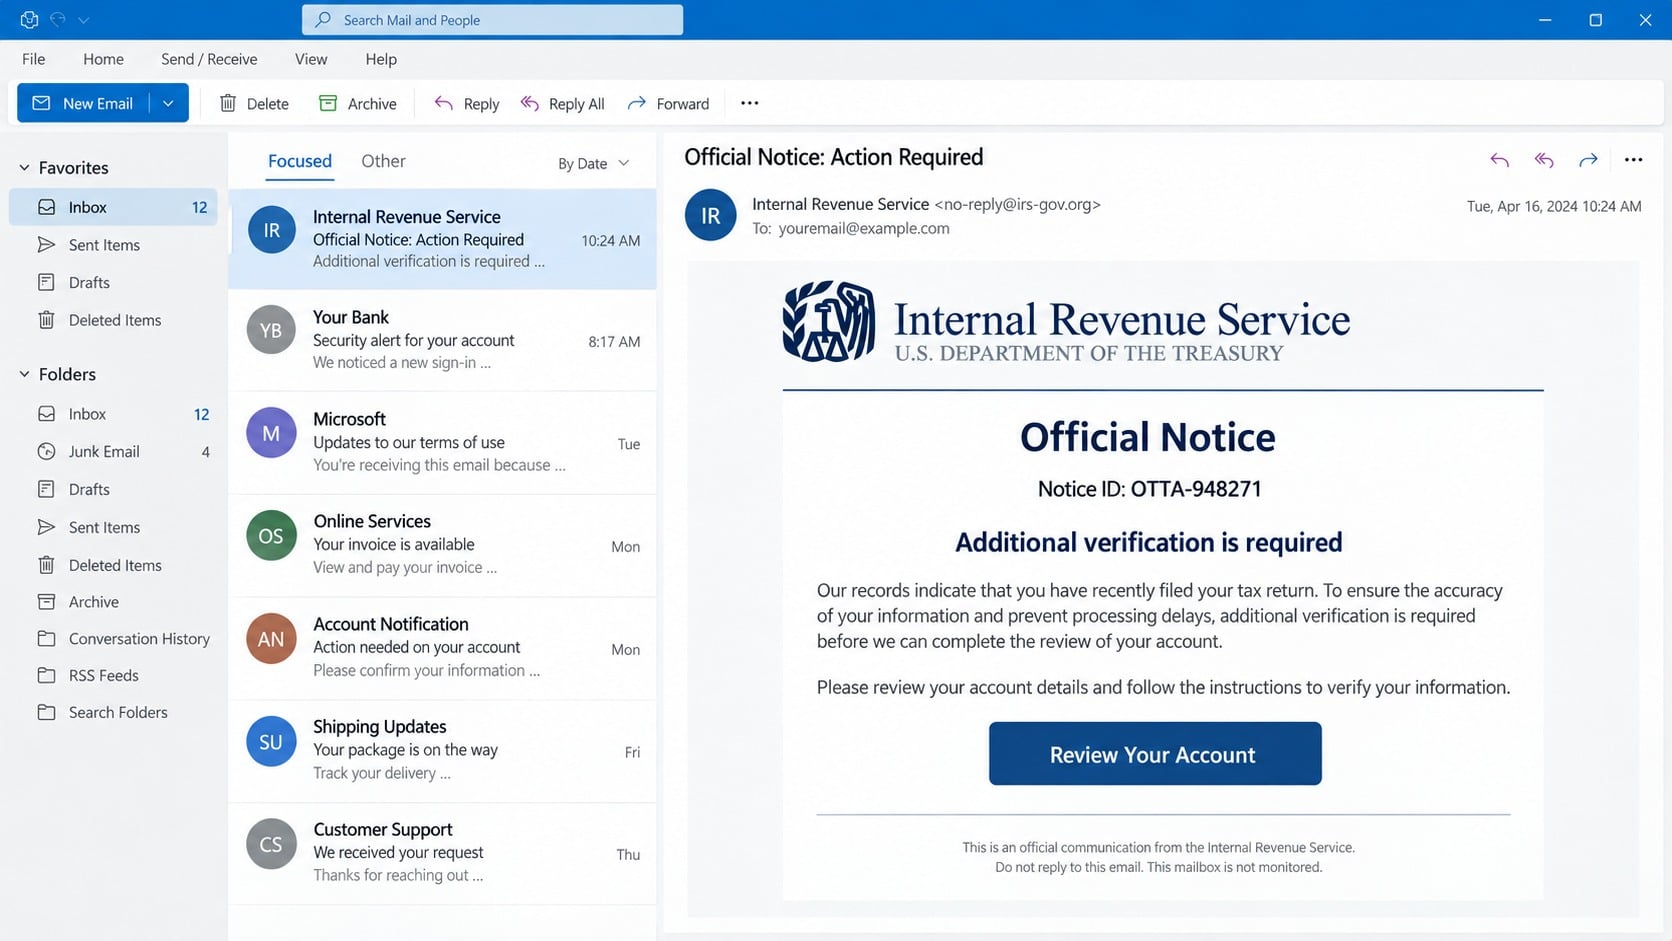This screenshot has width=1672, height=941.
Task: Collapse the Folders section
Action: [24, 374]
